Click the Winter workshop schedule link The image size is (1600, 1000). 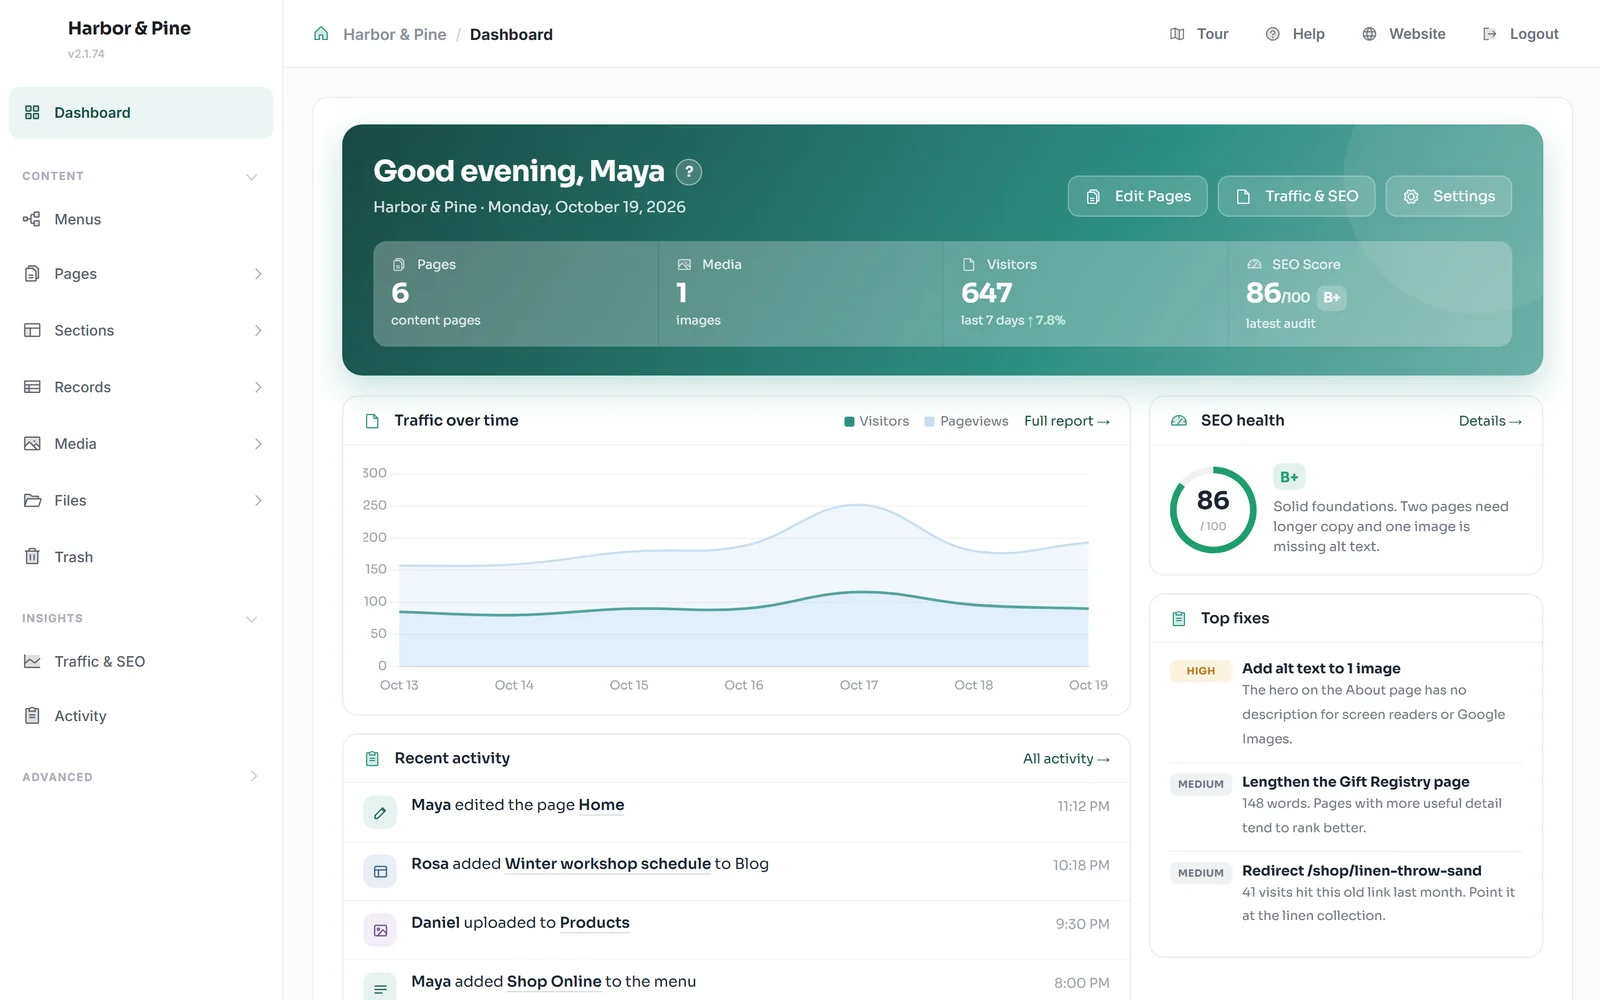pyautogui.click(x=608, y=864)
